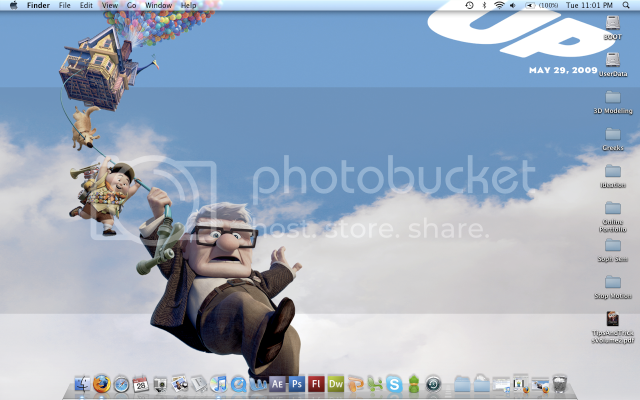Expand battery status menu showing 100%

(x=538, y=6)
